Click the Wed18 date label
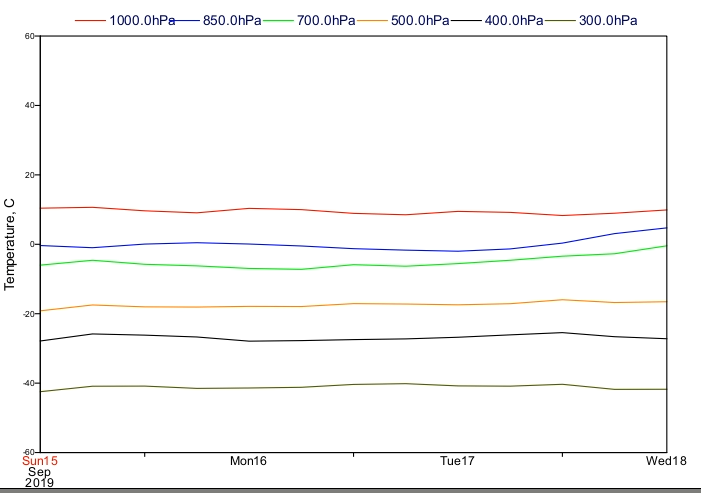 [x=666, y=461]
